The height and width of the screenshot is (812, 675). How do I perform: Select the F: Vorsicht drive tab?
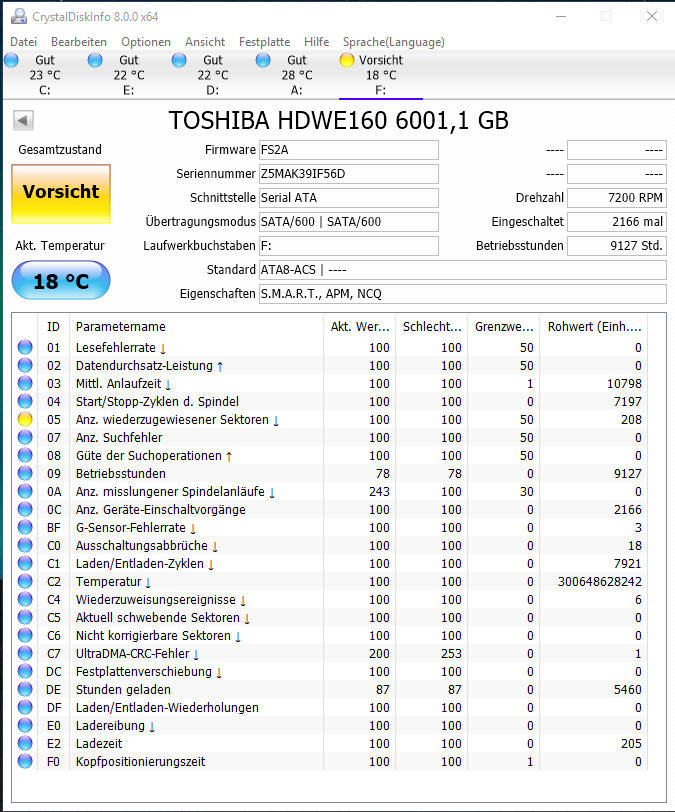[381, 75]
